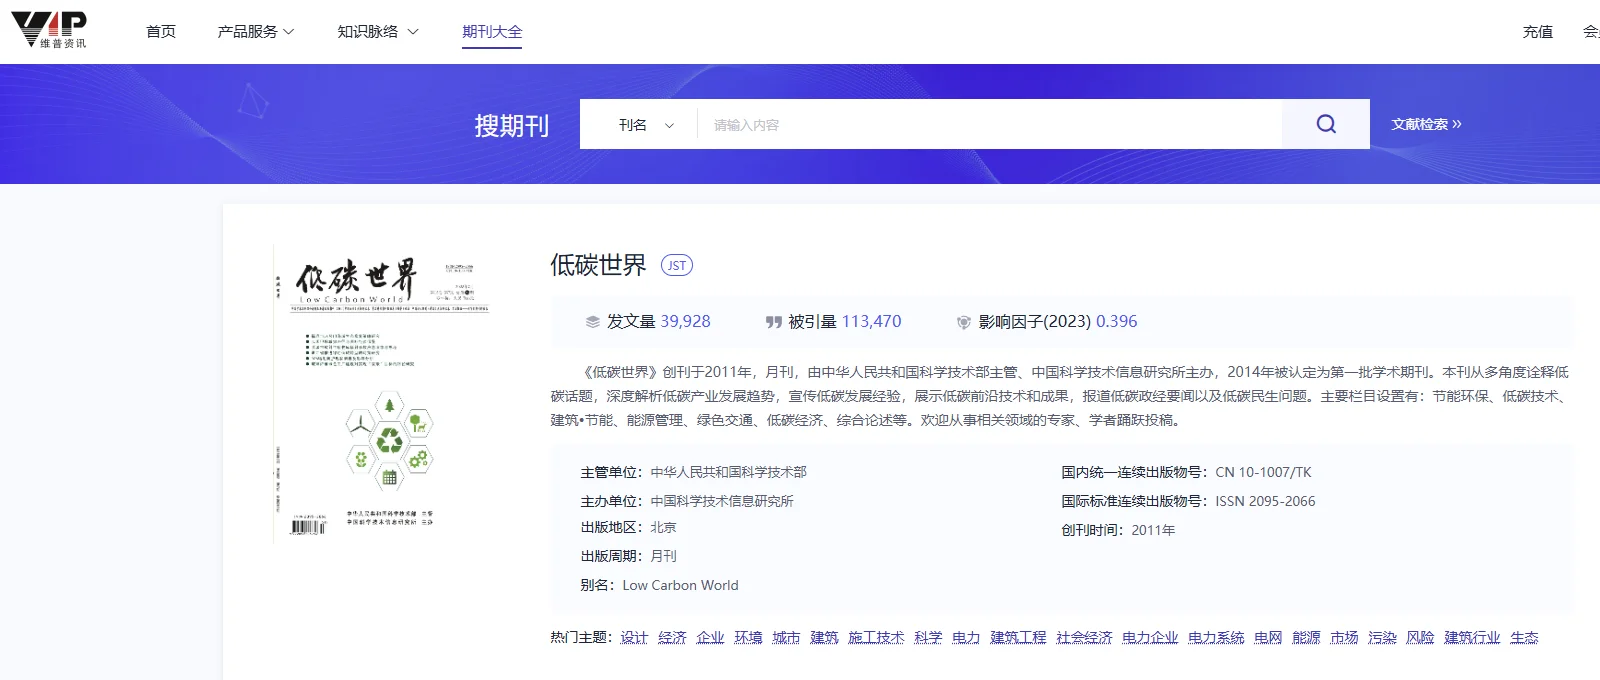Open the 电力系统 hot topic link
The width and height of the screenshot is (1600, 680).
[x=1216, y=637]
